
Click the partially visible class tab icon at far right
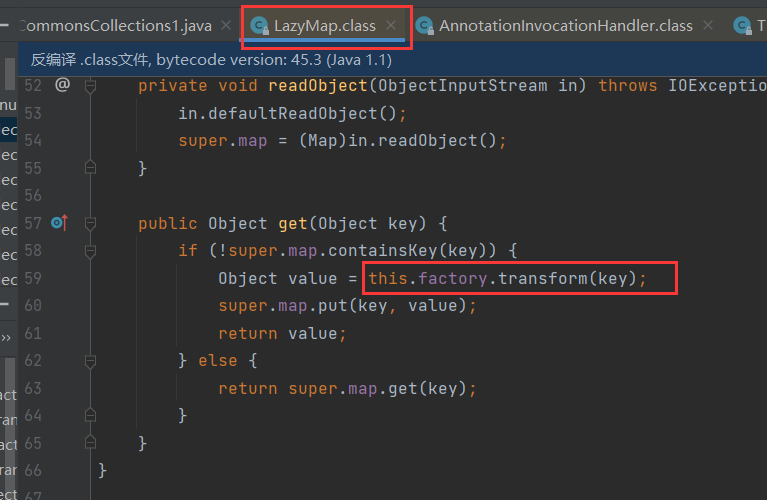tap(742, 25)
